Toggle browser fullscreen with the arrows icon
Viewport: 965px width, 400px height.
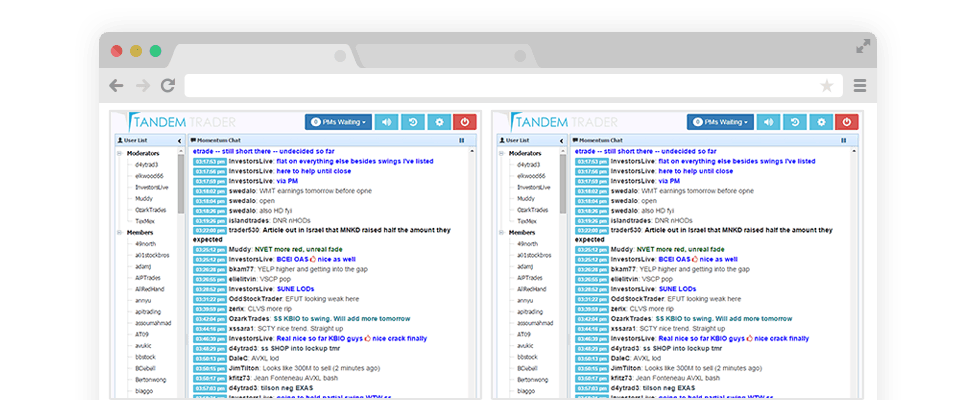pyautogui.click(x=863, y=46)
